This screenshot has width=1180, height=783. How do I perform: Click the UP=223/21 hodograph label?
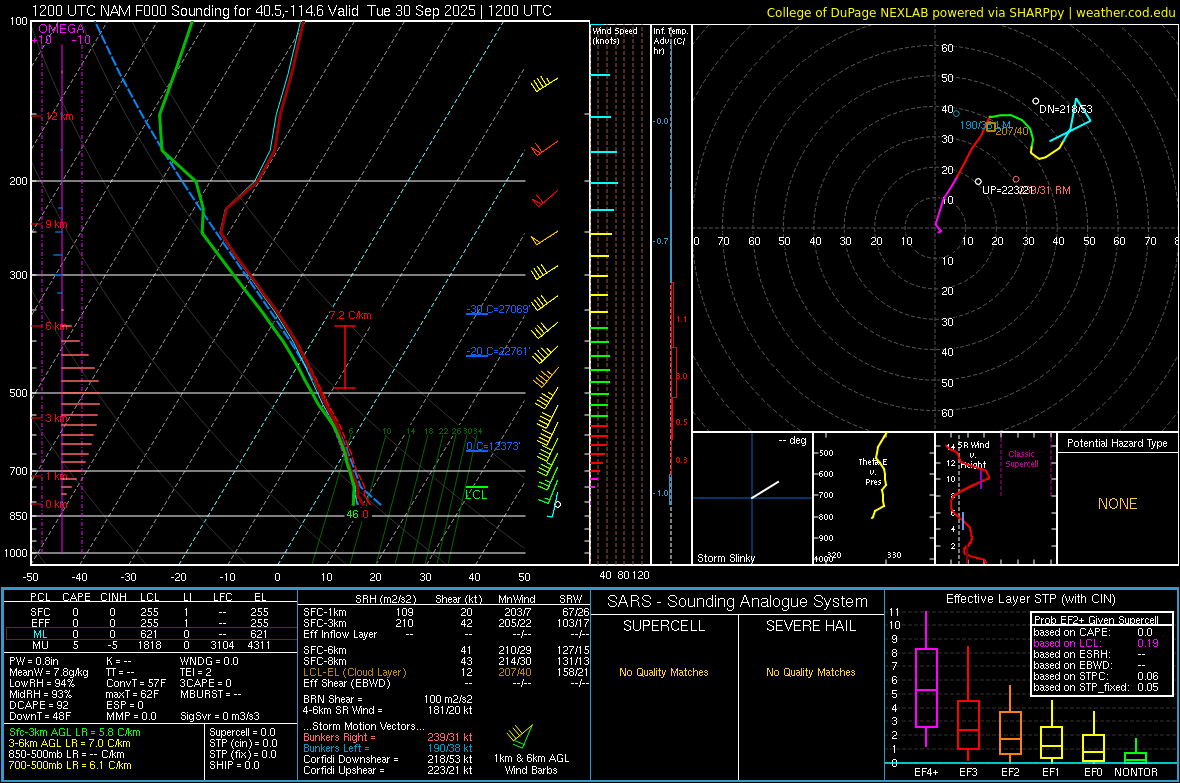(1007, 190)
